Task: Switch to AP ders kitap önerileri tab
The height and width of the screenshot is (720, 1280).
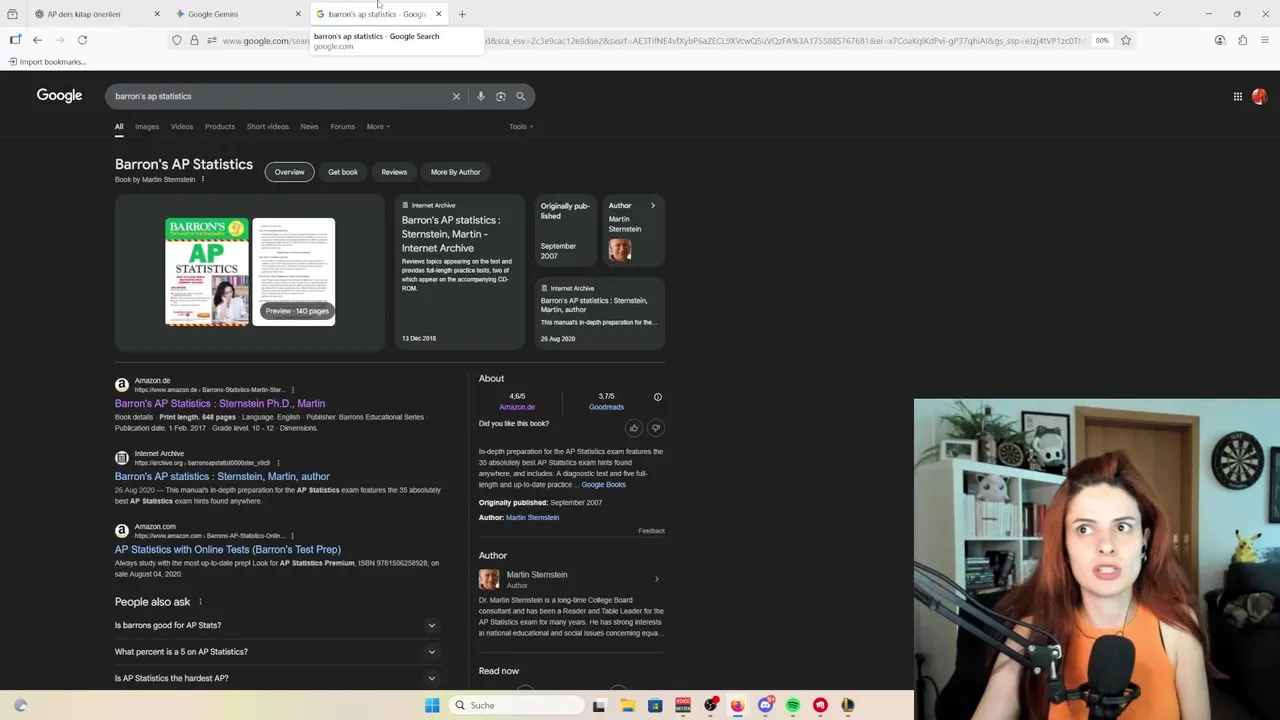Action: (95, 14)
